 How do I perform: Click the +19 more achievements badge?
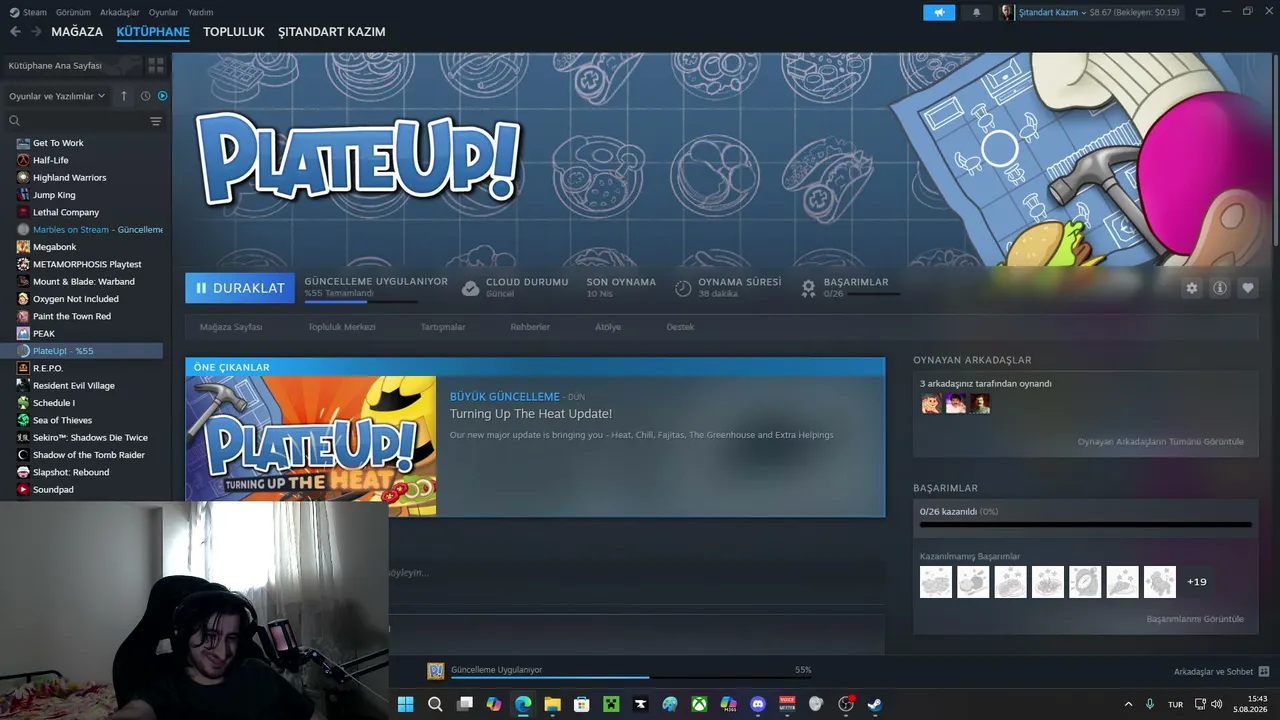1197,582
